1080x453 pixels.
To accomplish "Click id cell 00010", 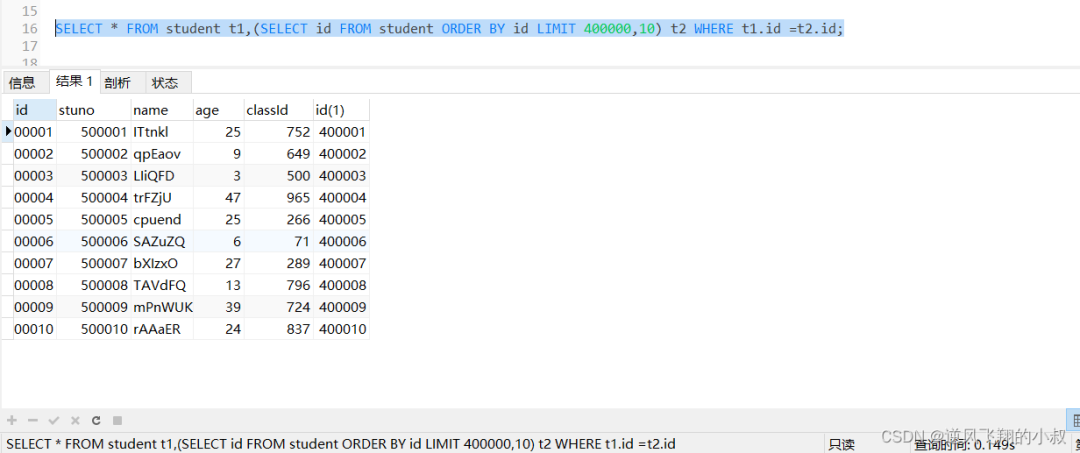I will click(34, 329).
